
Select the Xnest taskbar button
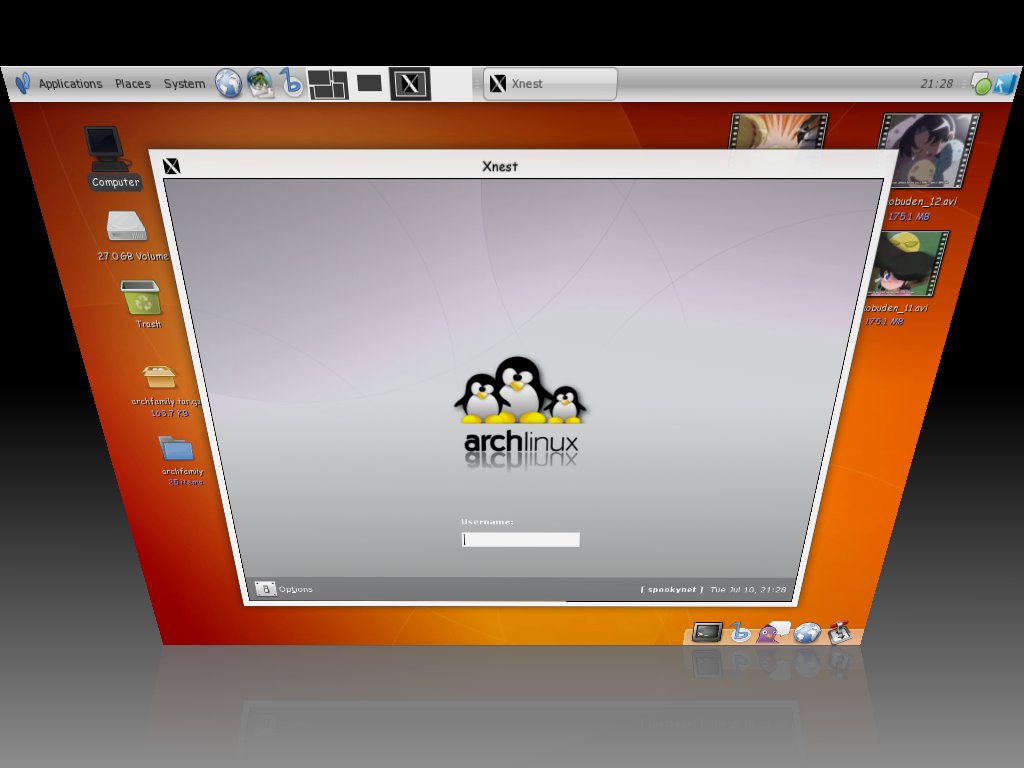(550, 84)
